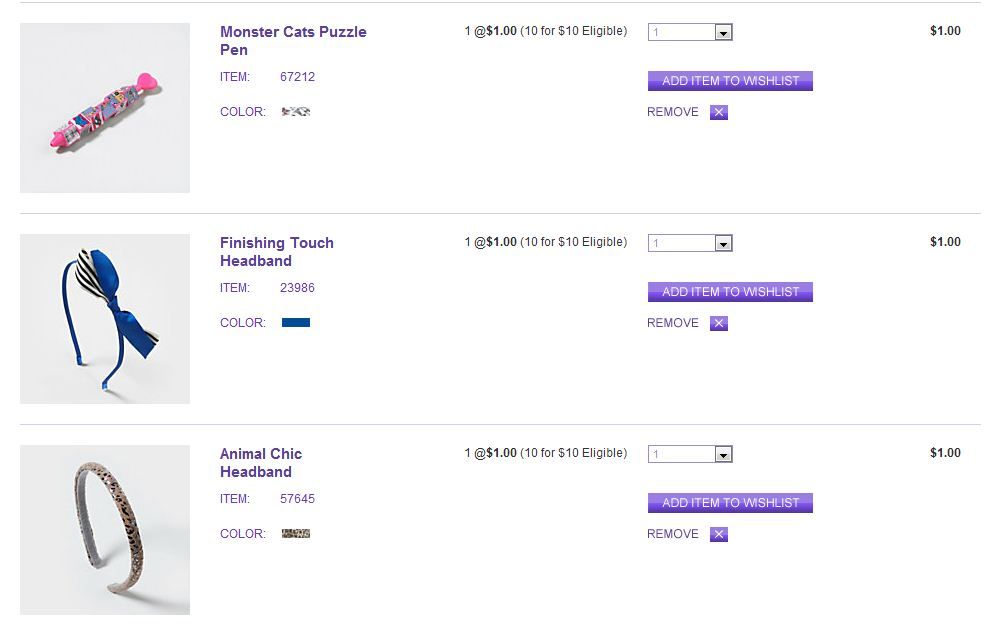Click the REMOVE text for Finishing Touch Headband
This screenshot has height=635, width=993.
(x=673, y=323)
